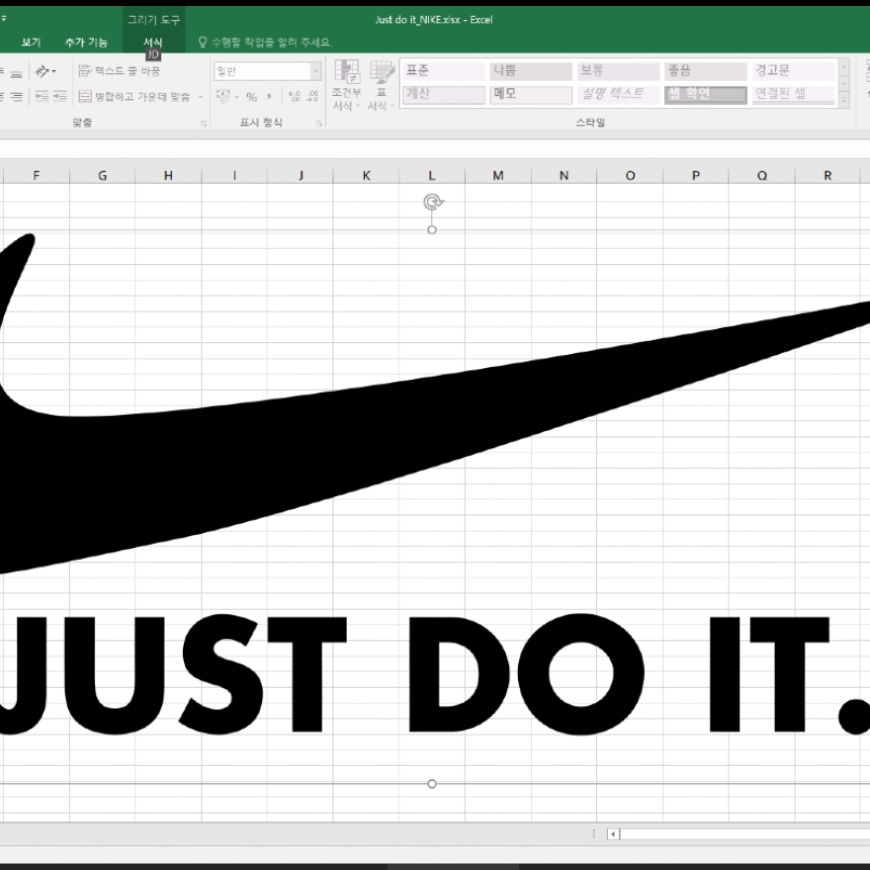870x870 pixels.
Task: Select column L header
Action: tap(432, 175)
